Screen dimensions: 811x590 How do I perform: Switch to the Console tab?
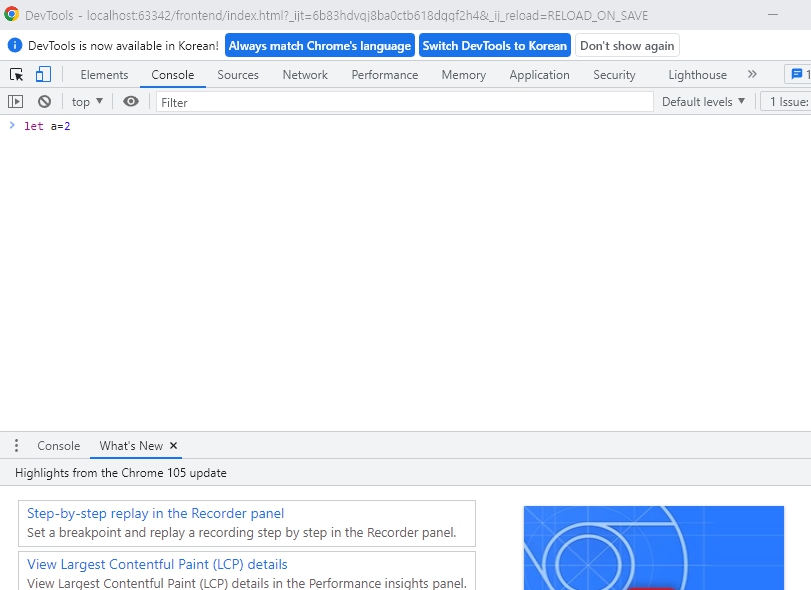pyautogui.click(x=173, y=75)
